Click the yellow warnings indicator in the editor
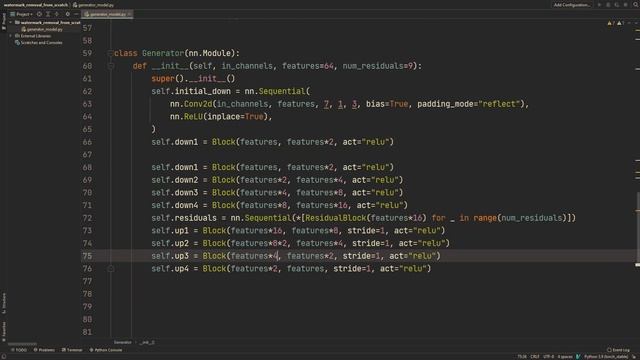 click(x=611, y=23)
